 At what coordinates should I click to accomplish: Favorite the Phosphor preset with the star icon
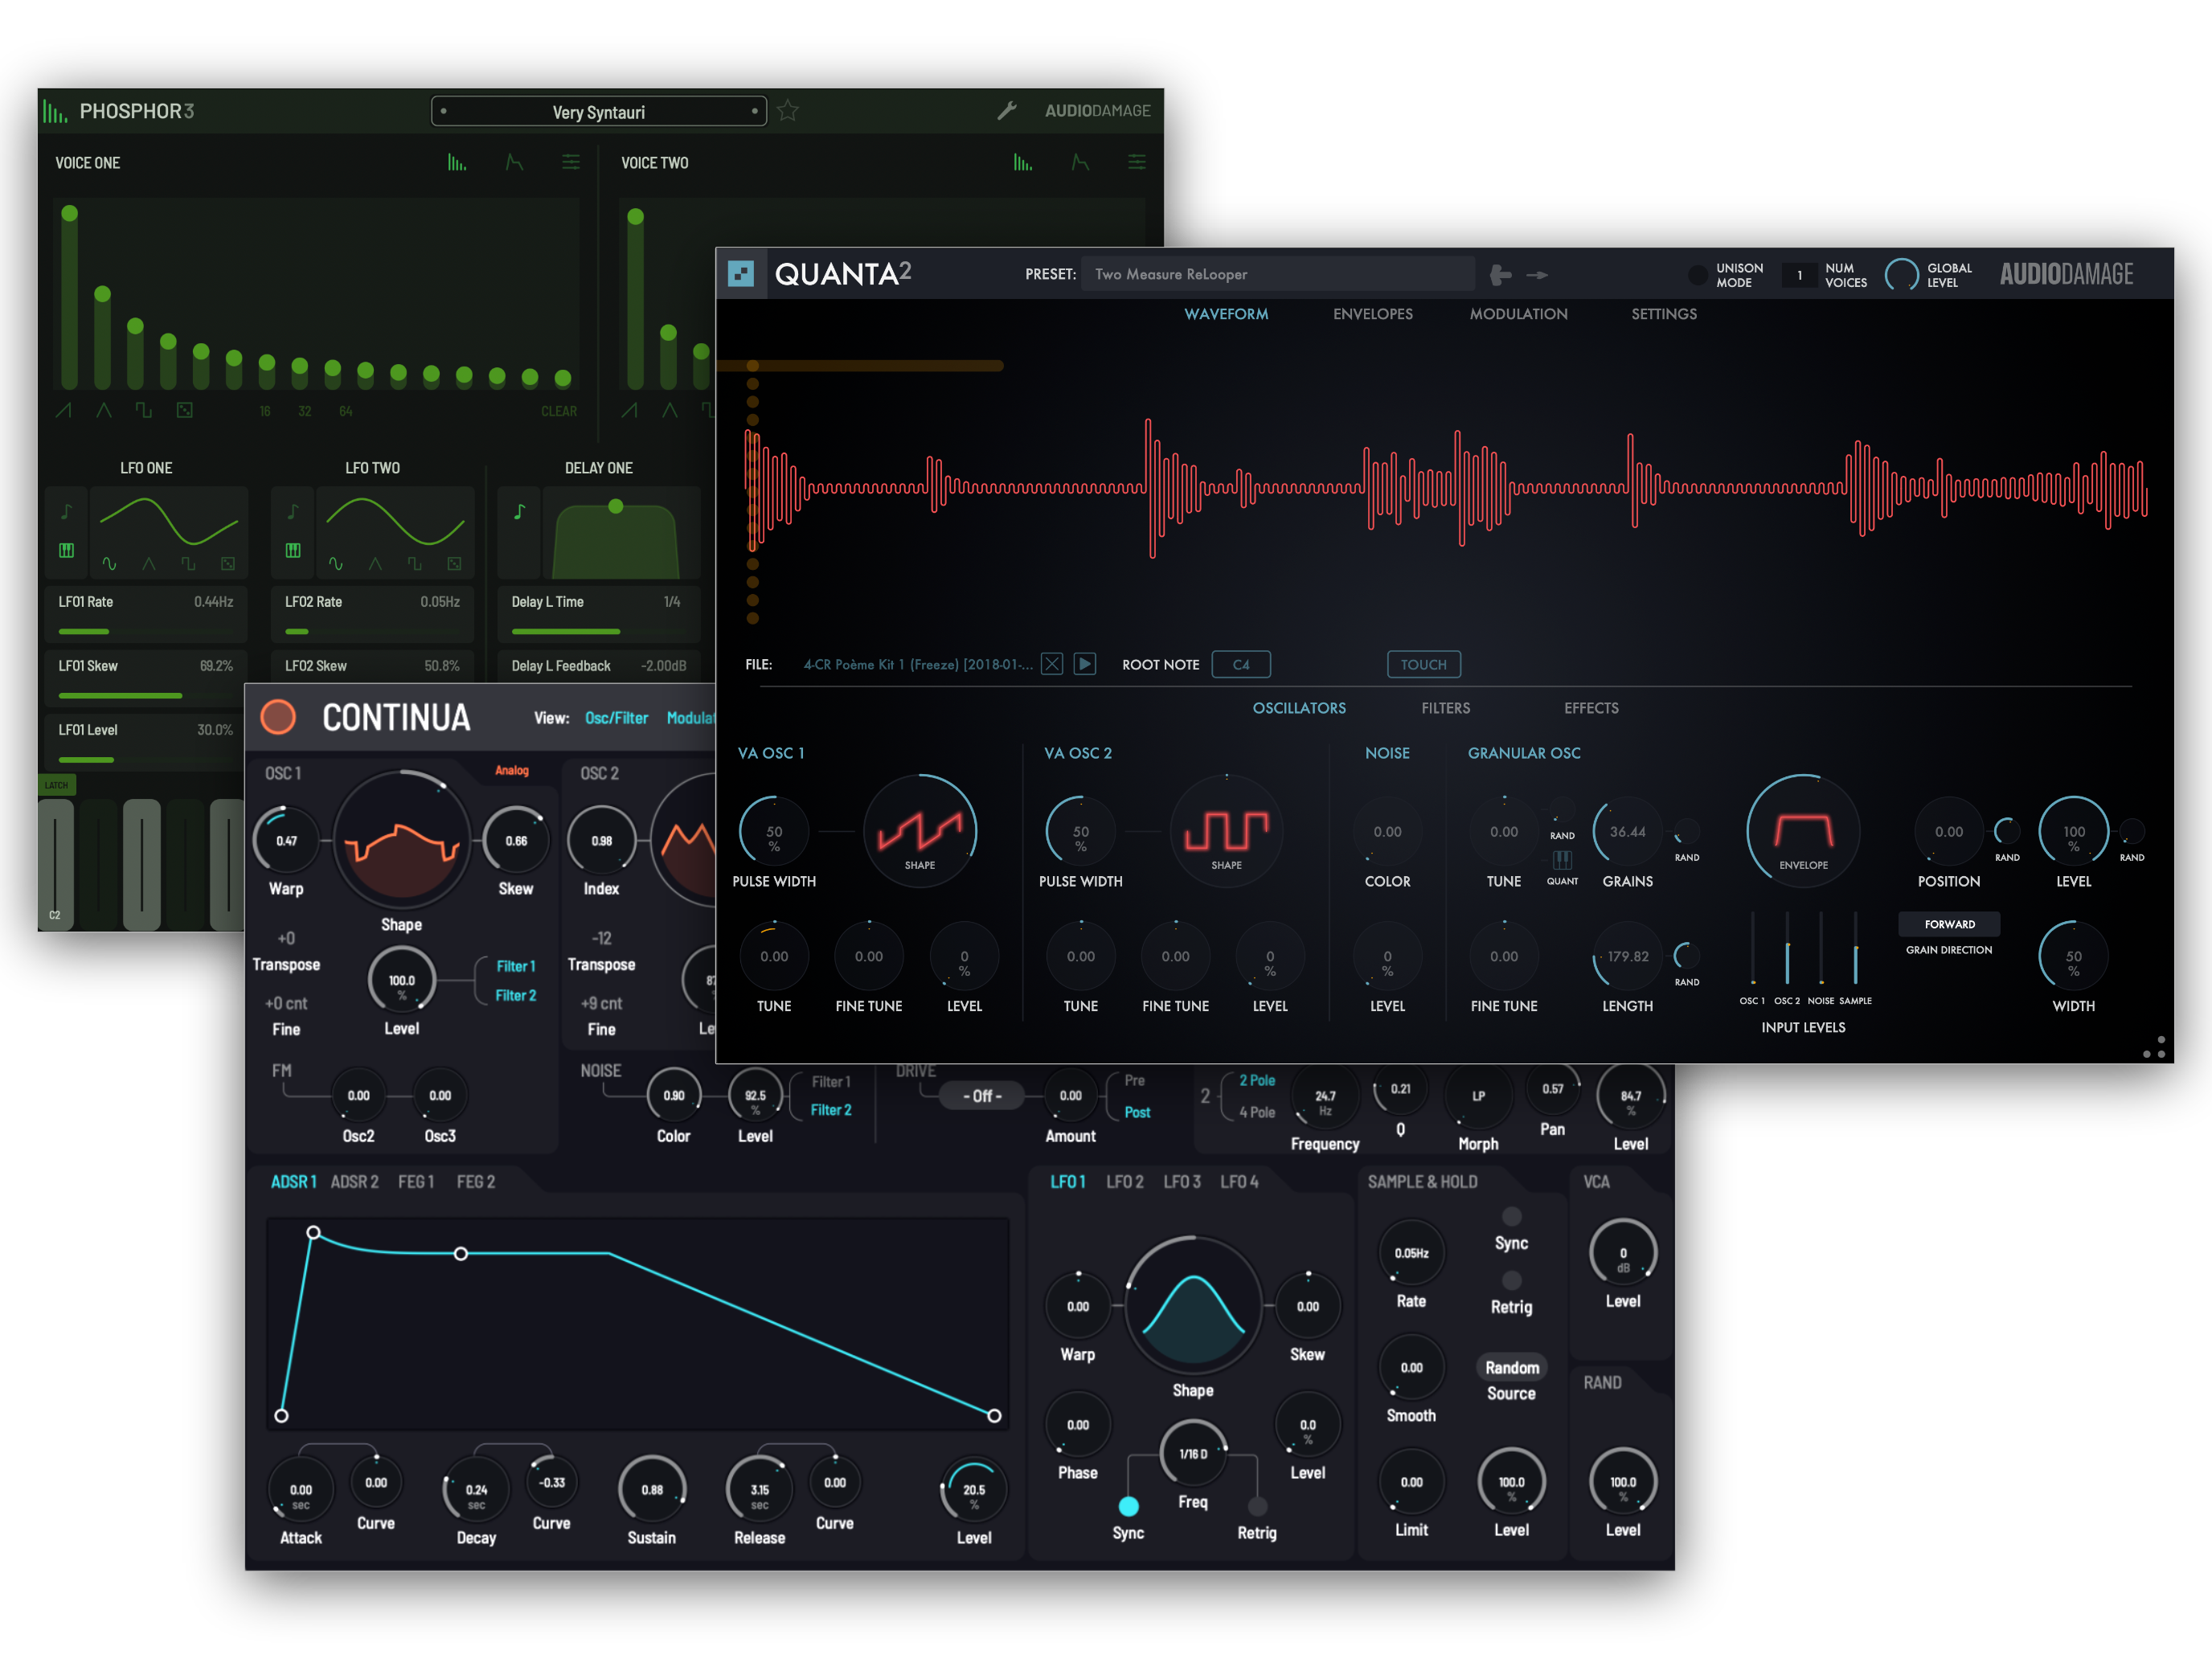tap(788, 111)
